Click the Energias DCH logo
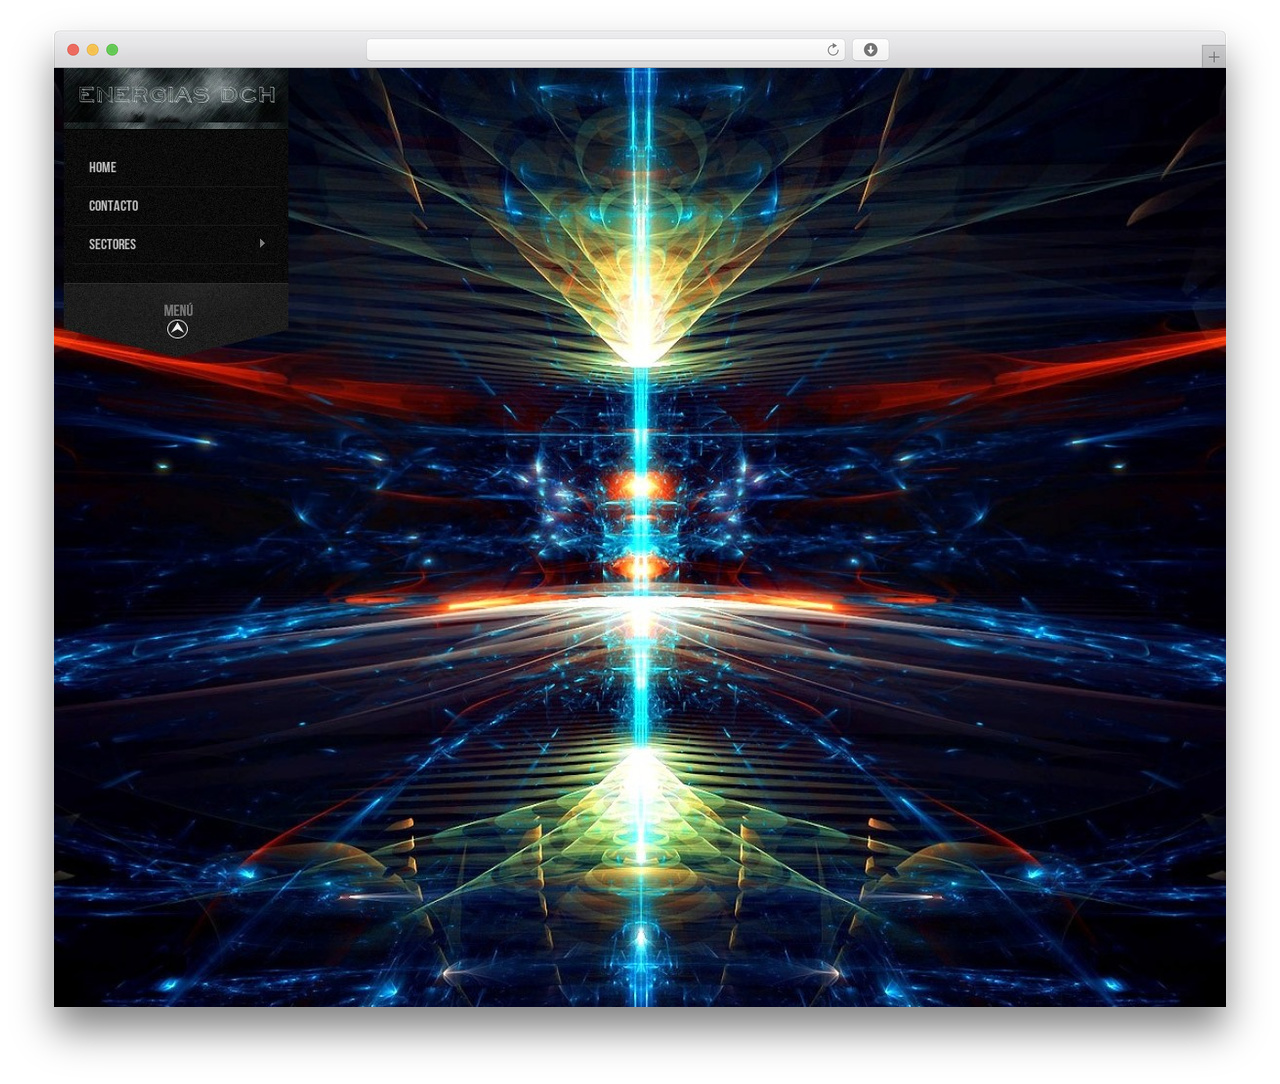The image size is (1280, 1084). [x=176, y=96]
